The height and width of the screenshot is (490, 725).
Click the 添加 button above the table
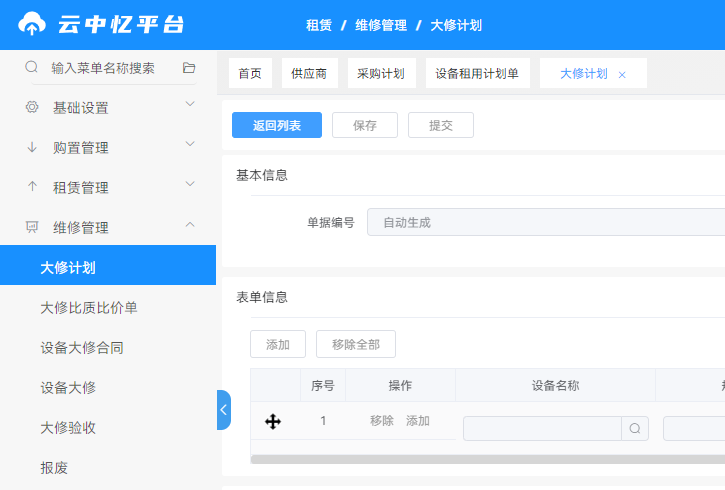(278, 344)
